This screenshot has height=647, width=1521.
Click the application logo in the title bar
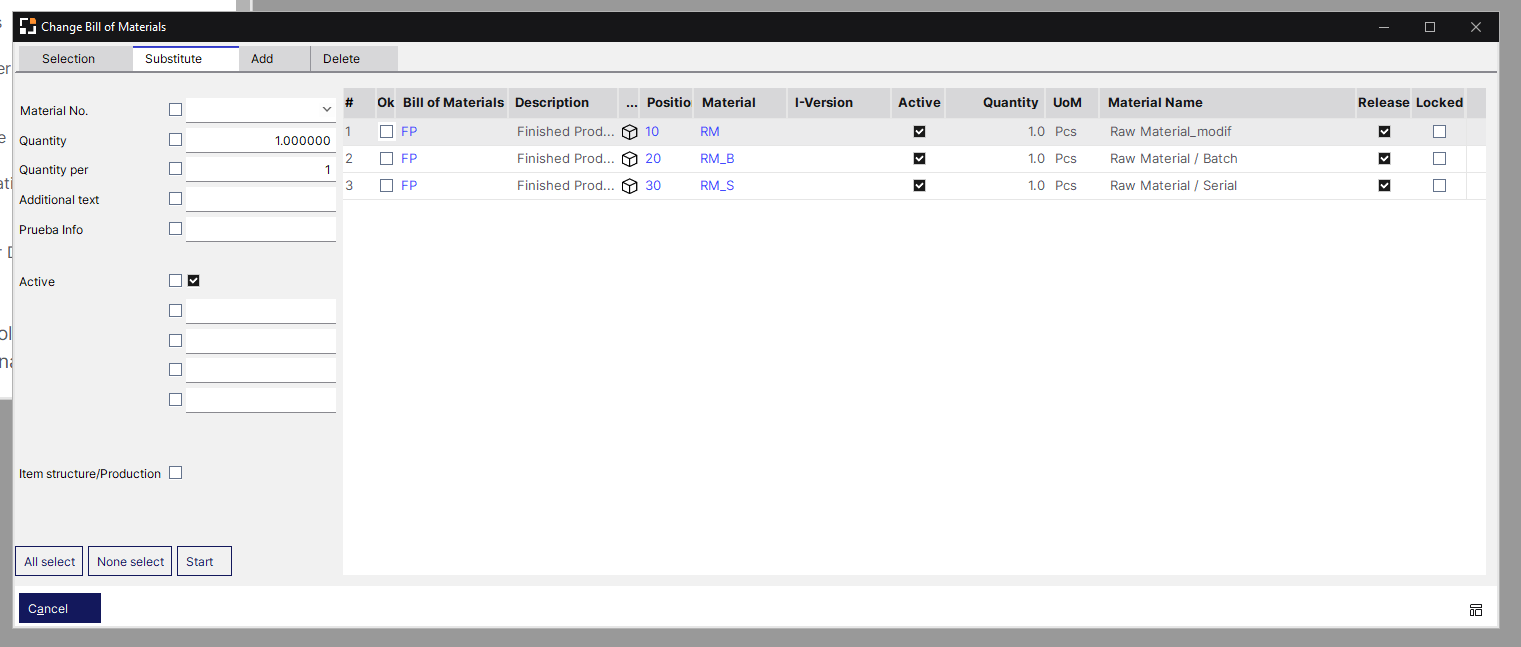coord(28,27)
